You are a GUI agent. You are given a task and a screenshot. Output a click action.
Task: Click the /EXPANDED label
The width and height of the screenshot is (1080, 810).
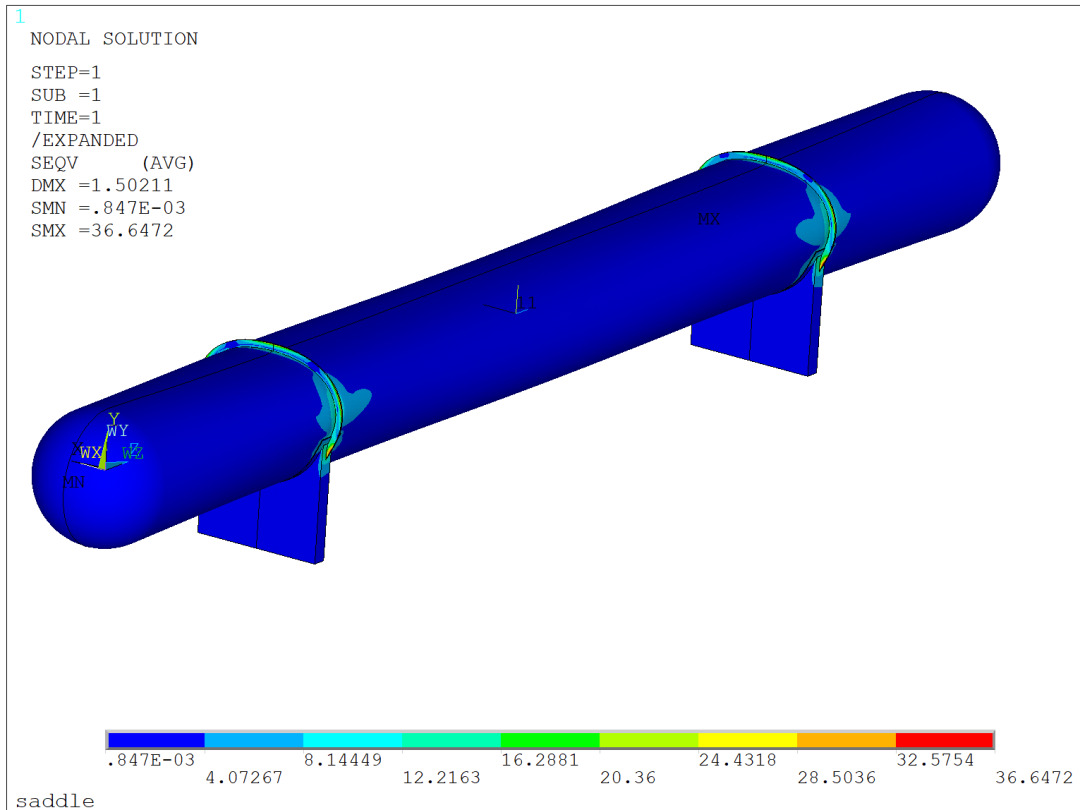(x=85, y=141)
